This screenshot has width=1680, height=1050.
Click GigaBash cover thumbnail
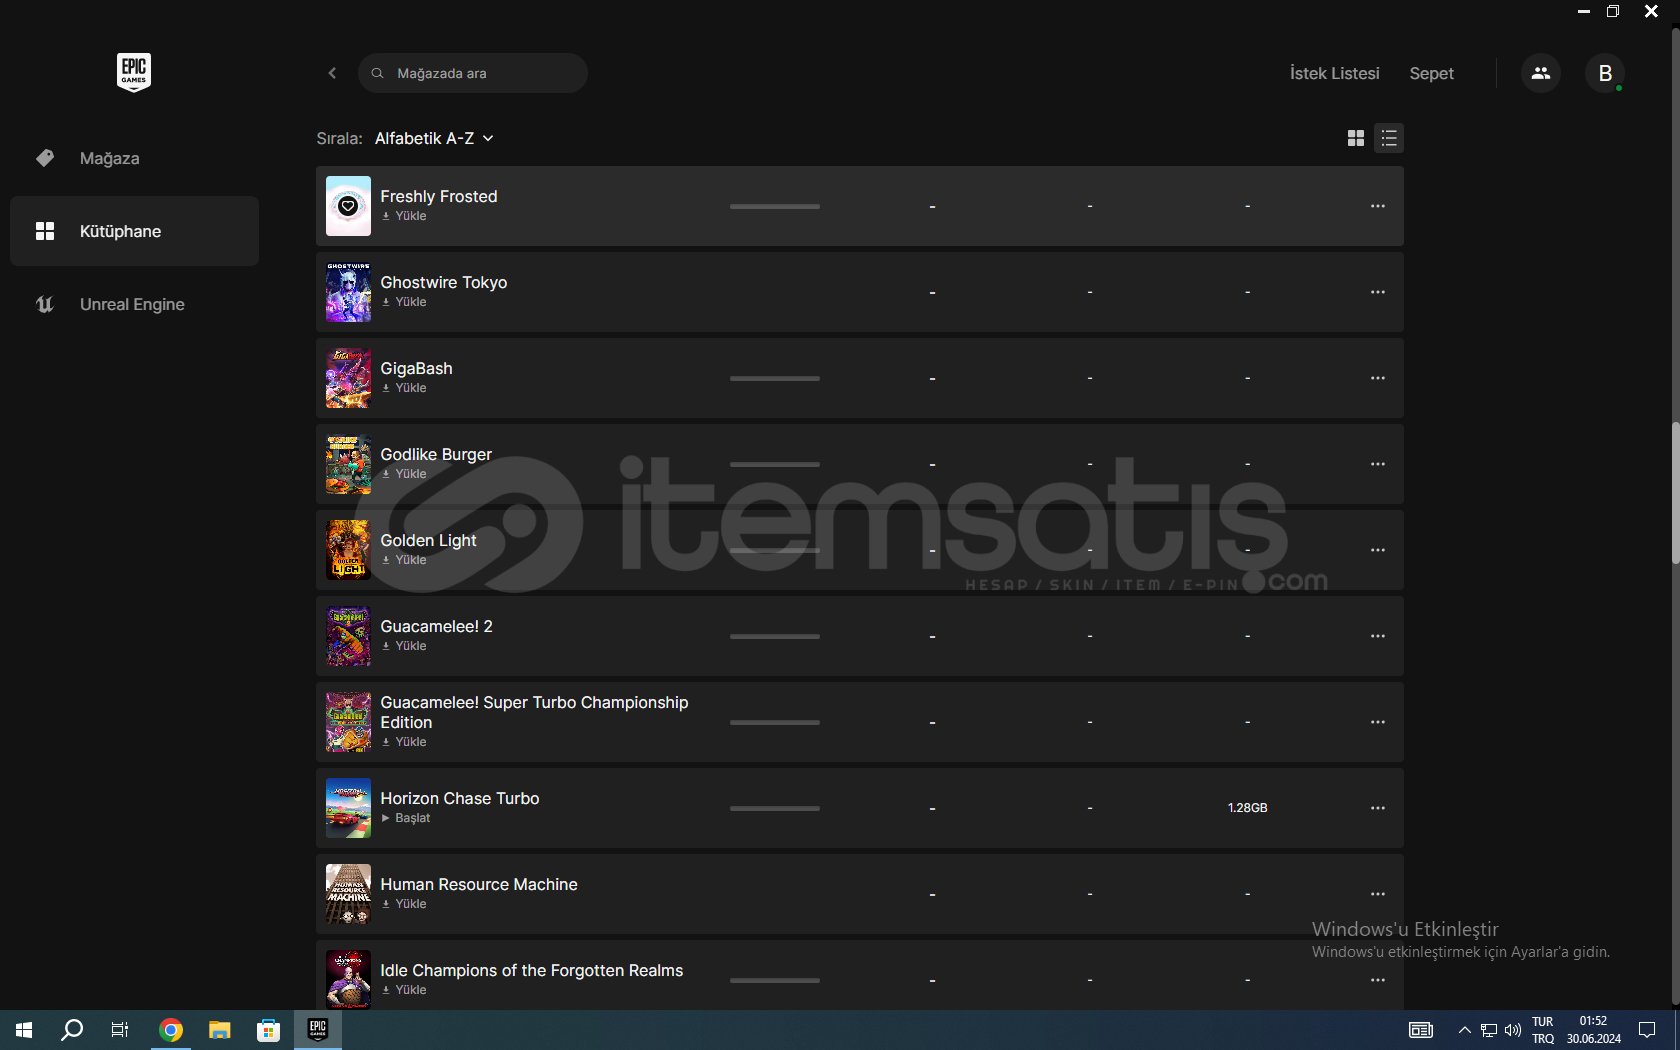tap(348, 378)
